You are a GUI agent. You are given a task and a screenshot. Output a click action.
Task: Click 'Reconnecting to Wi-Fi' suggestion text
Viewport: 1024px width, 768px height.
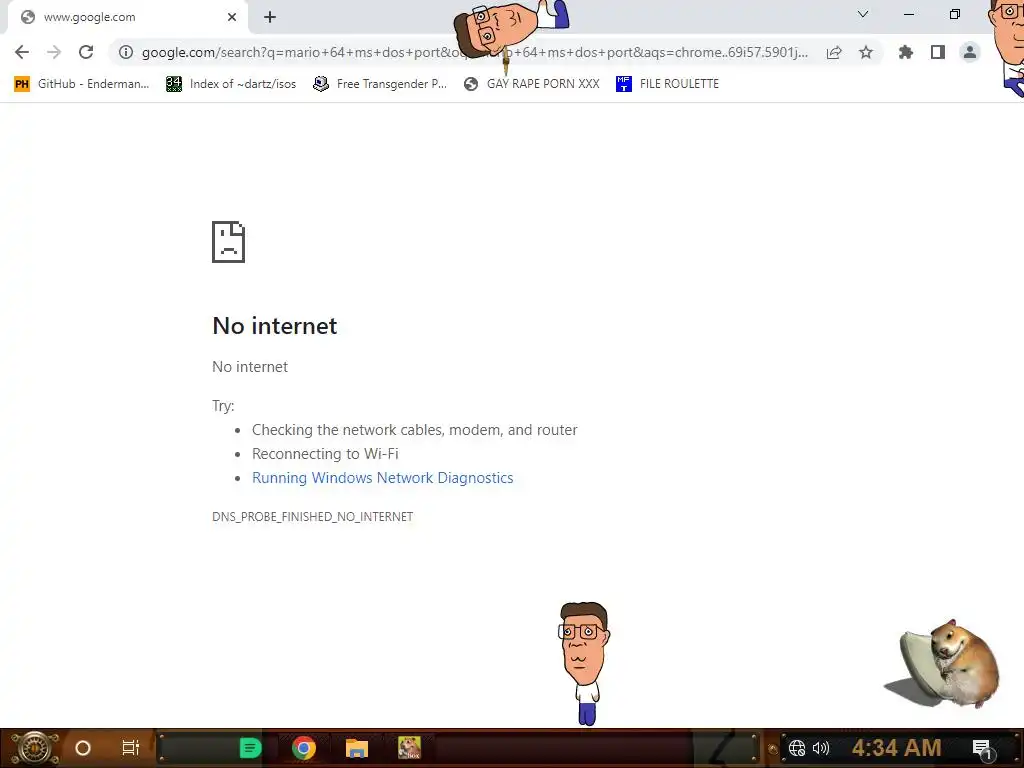tap(325, 454)
